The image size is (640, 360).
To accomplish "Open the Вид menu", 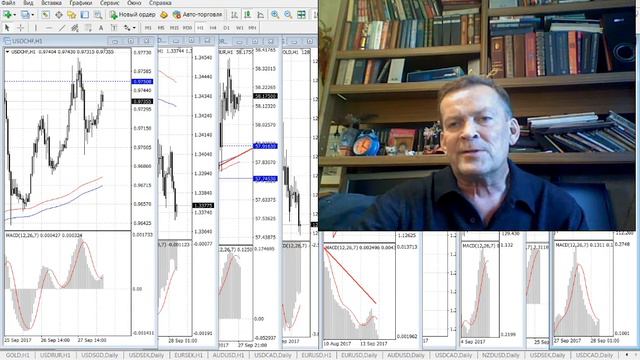I will 28,3.
